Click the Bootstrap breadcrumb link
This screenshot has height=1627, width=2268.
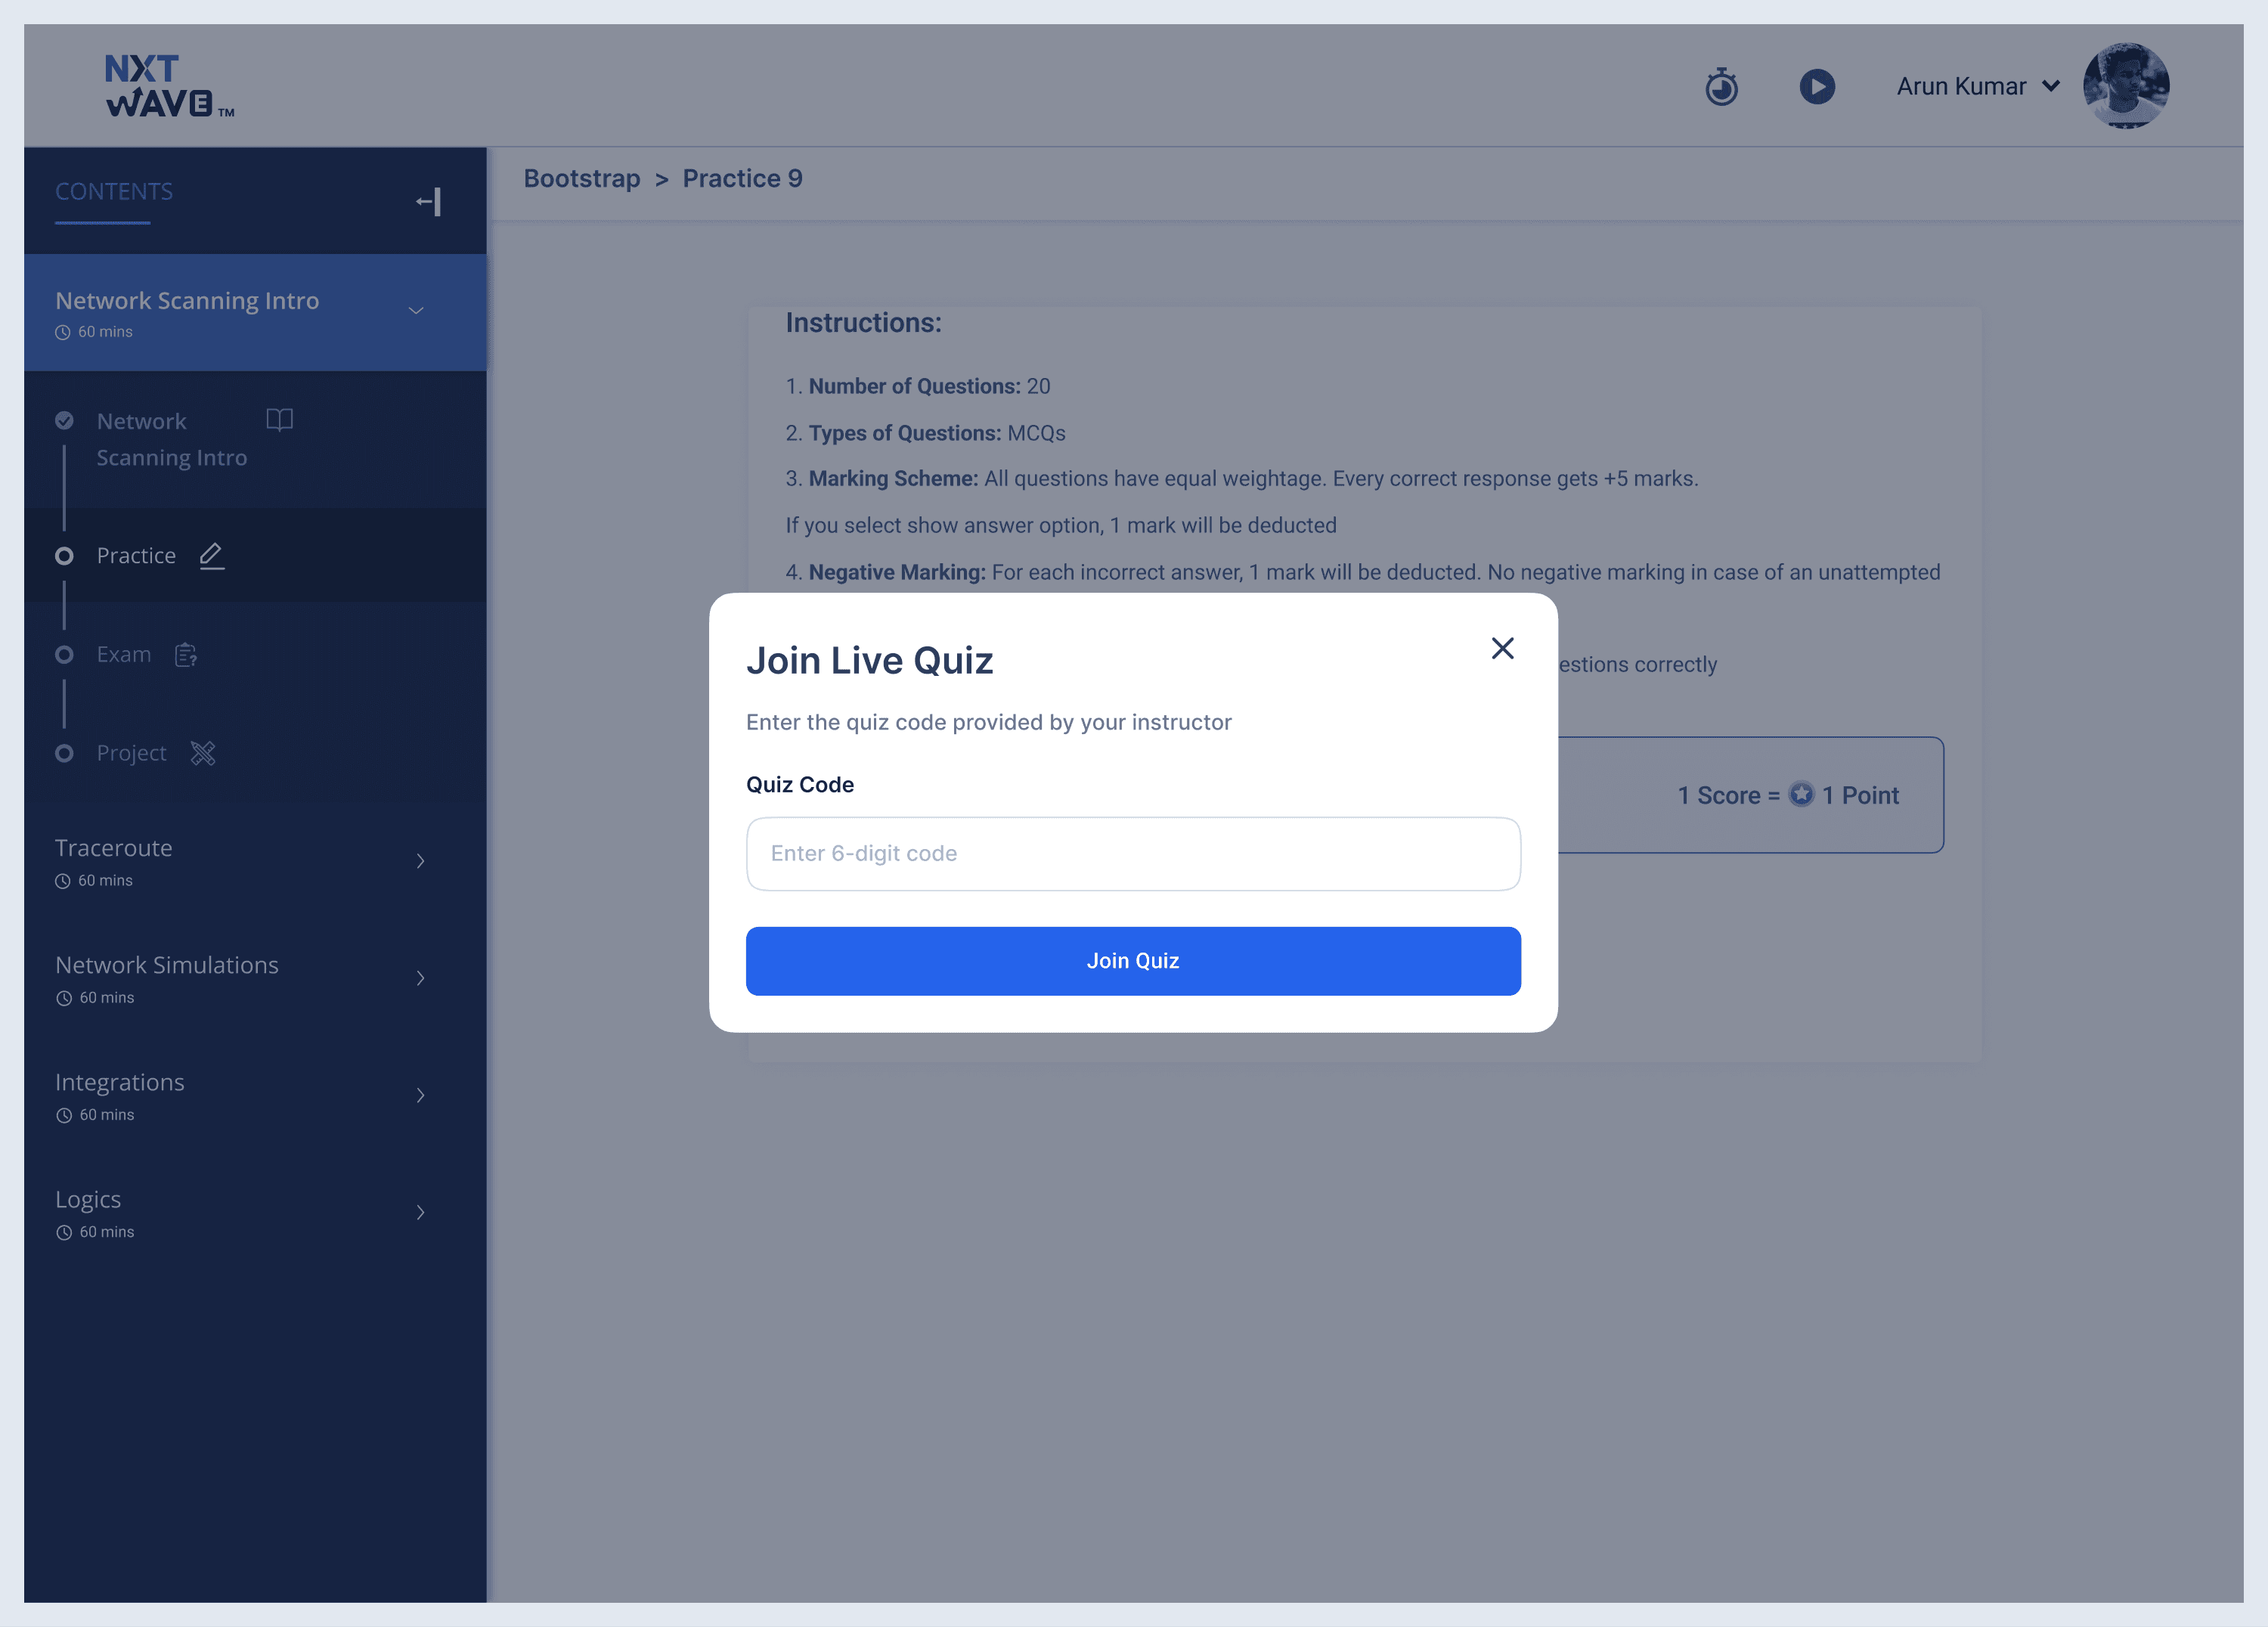pos(582,179)
